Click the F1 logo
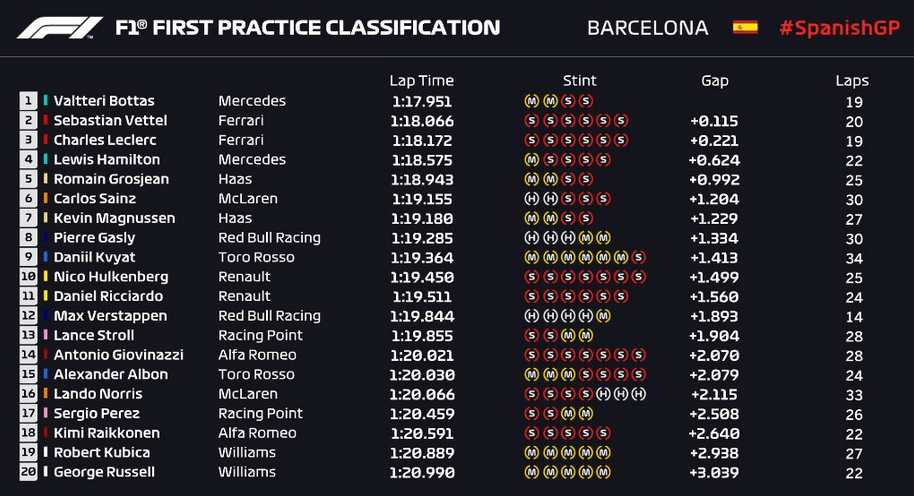914x496 pixels. click(60, 28)
